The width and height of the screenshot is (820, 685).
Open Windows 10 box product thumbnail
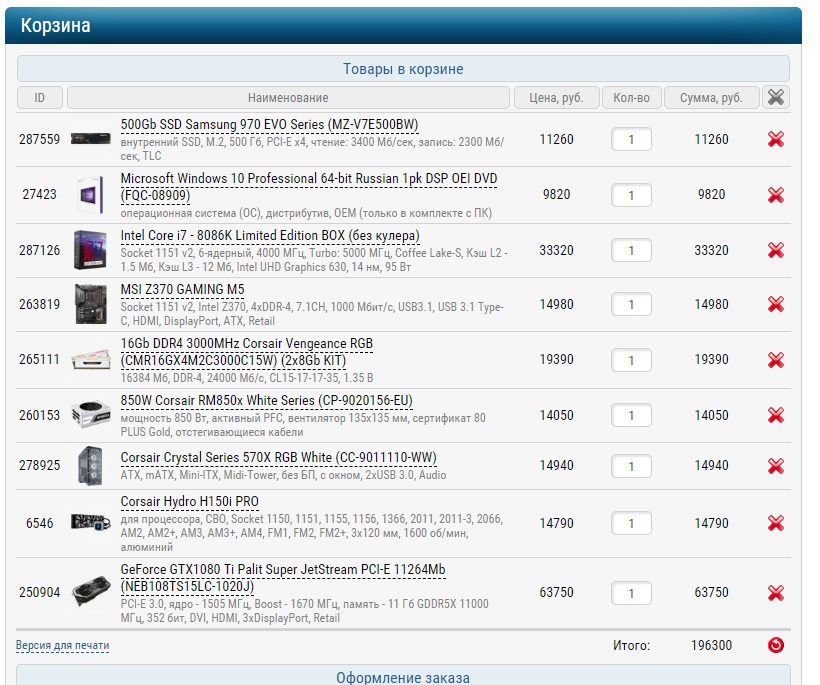(x=90, y=195)
